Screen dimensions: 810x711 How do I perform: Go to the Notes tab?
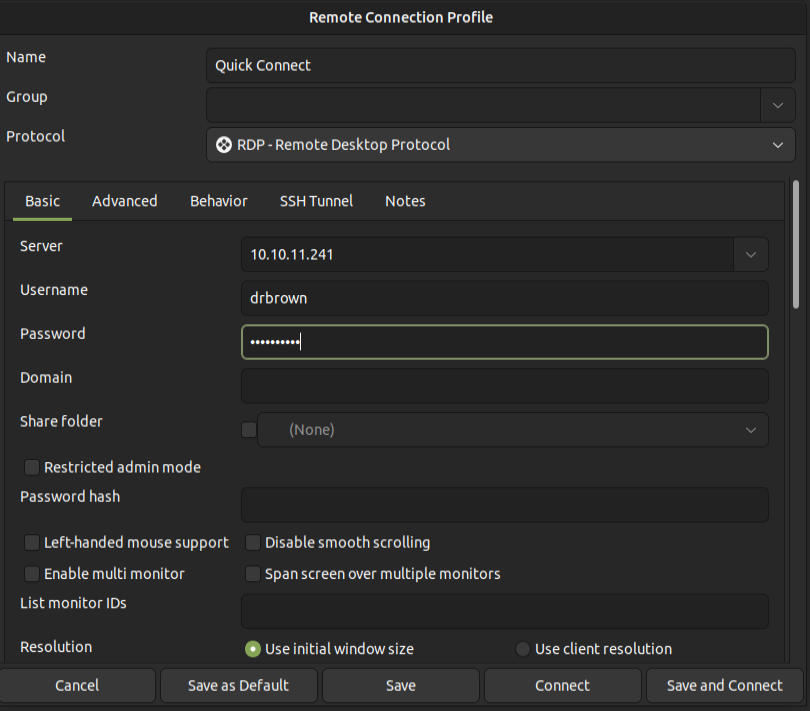(x=405, y=201)
